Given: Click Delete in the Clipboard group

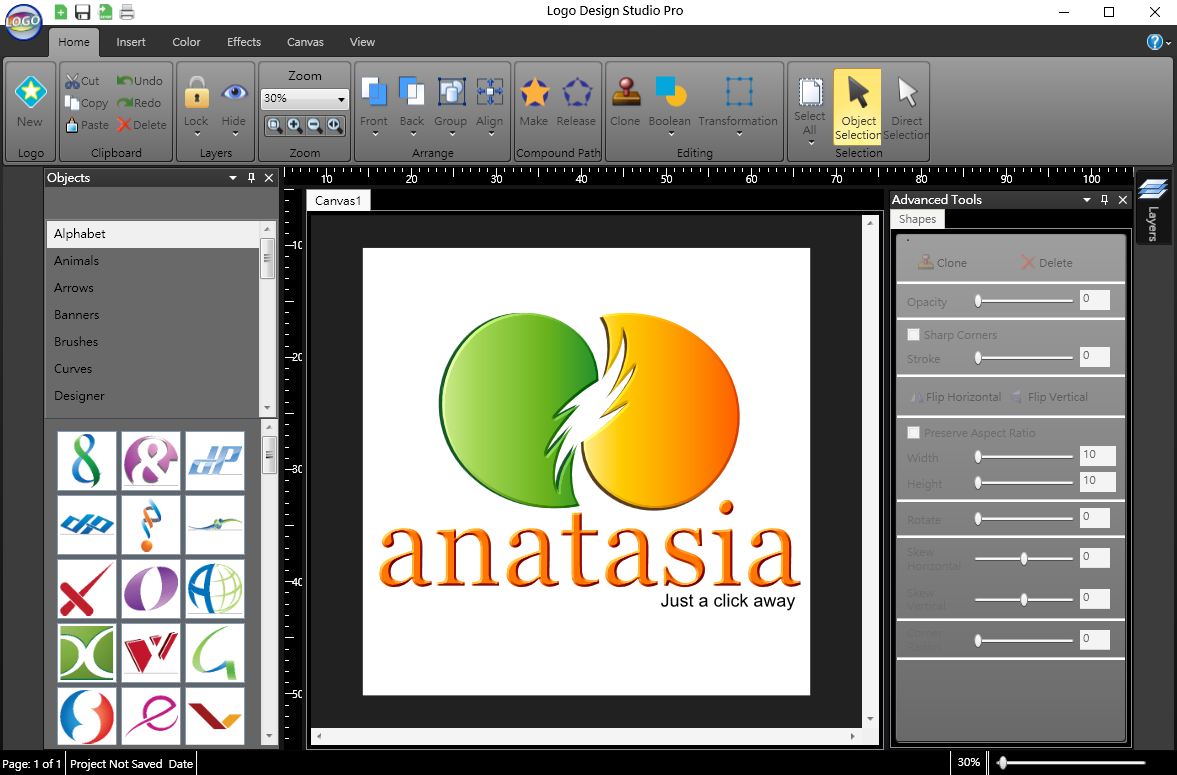Looking at the screenshot, I should pyautogui.click(x=141, y=125).
